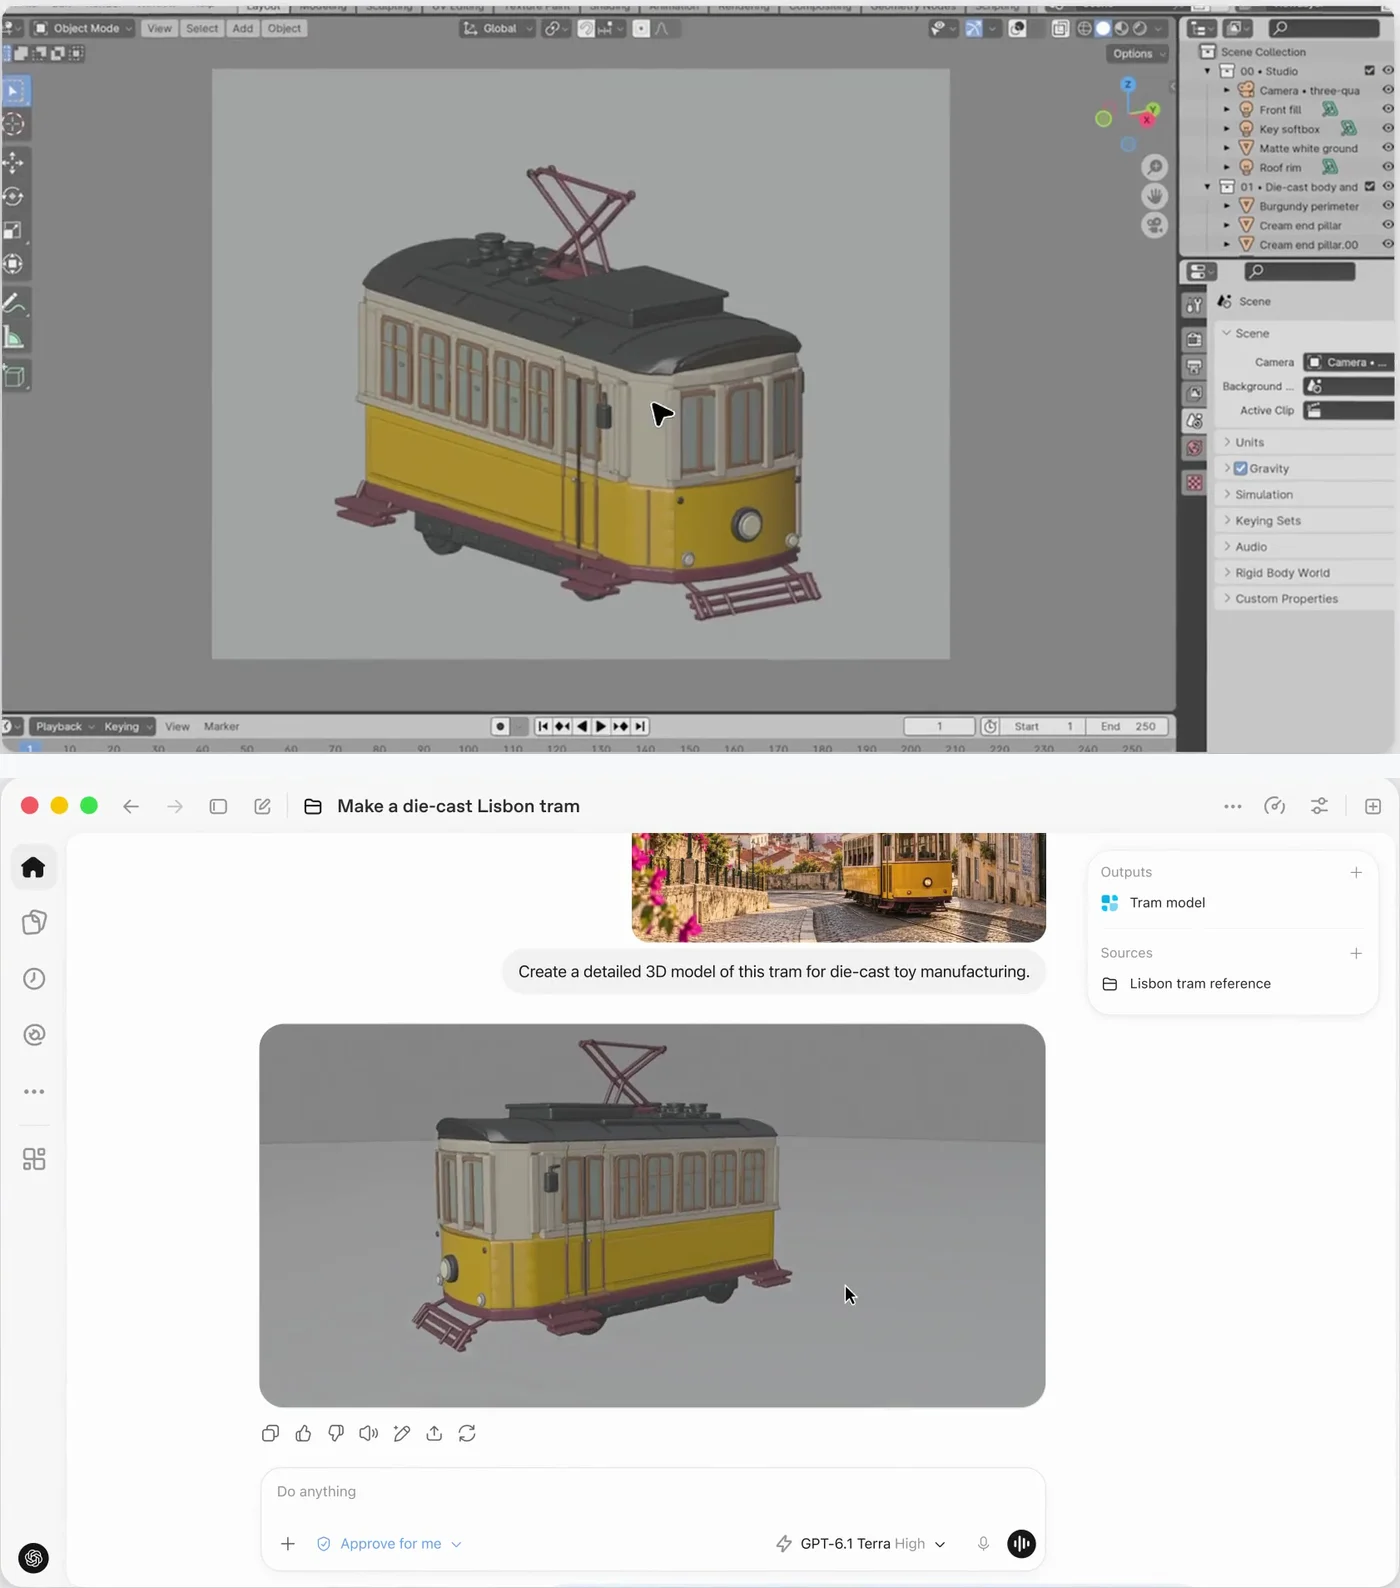The width and height of the screenshot is (1400, 1588).
Task: Start a new chat with compose icon
Action: [262, 806]
